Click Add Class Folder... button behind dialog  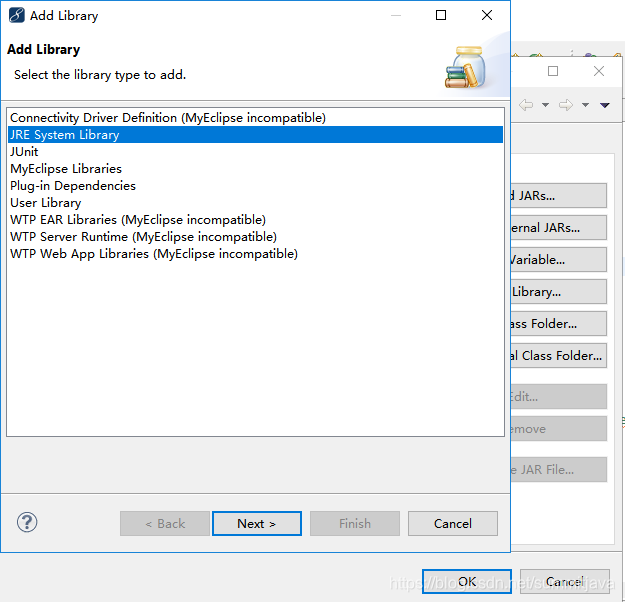558,324
